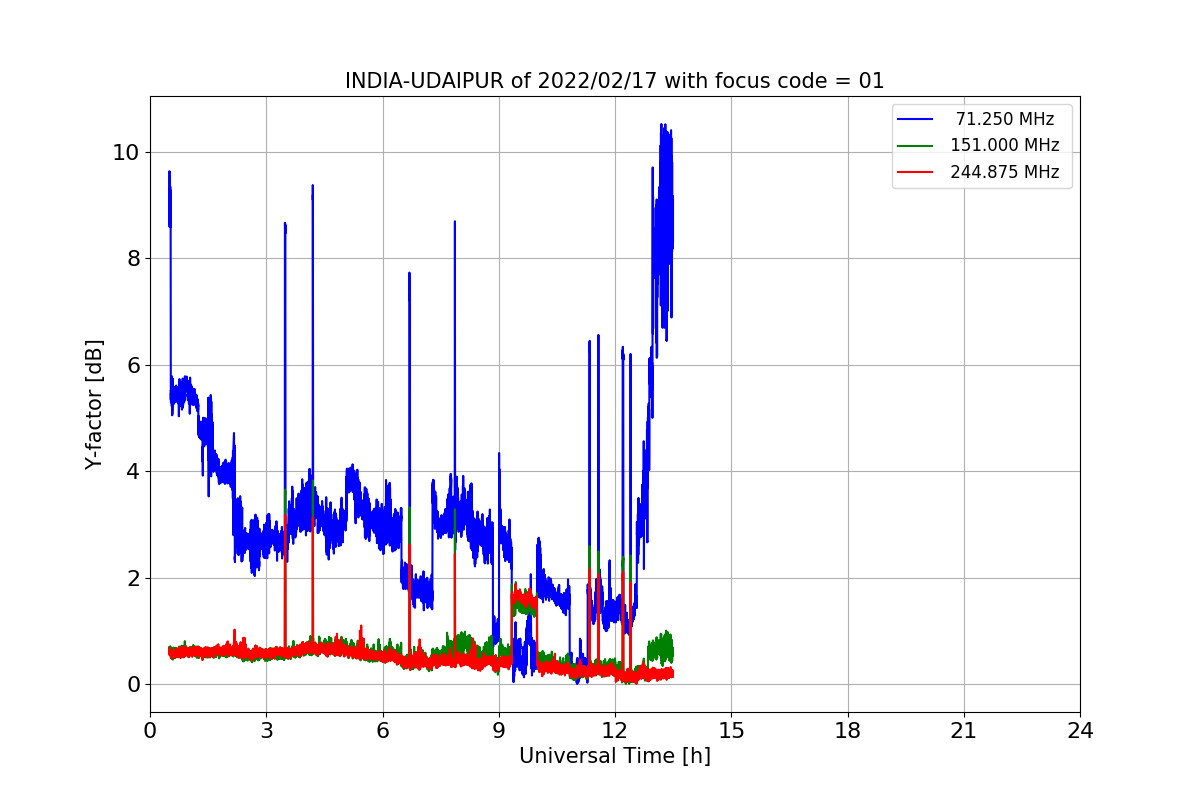Click the green line sample in legend
This screenshot has width=1200, height=800.
[x=915, y=146]
